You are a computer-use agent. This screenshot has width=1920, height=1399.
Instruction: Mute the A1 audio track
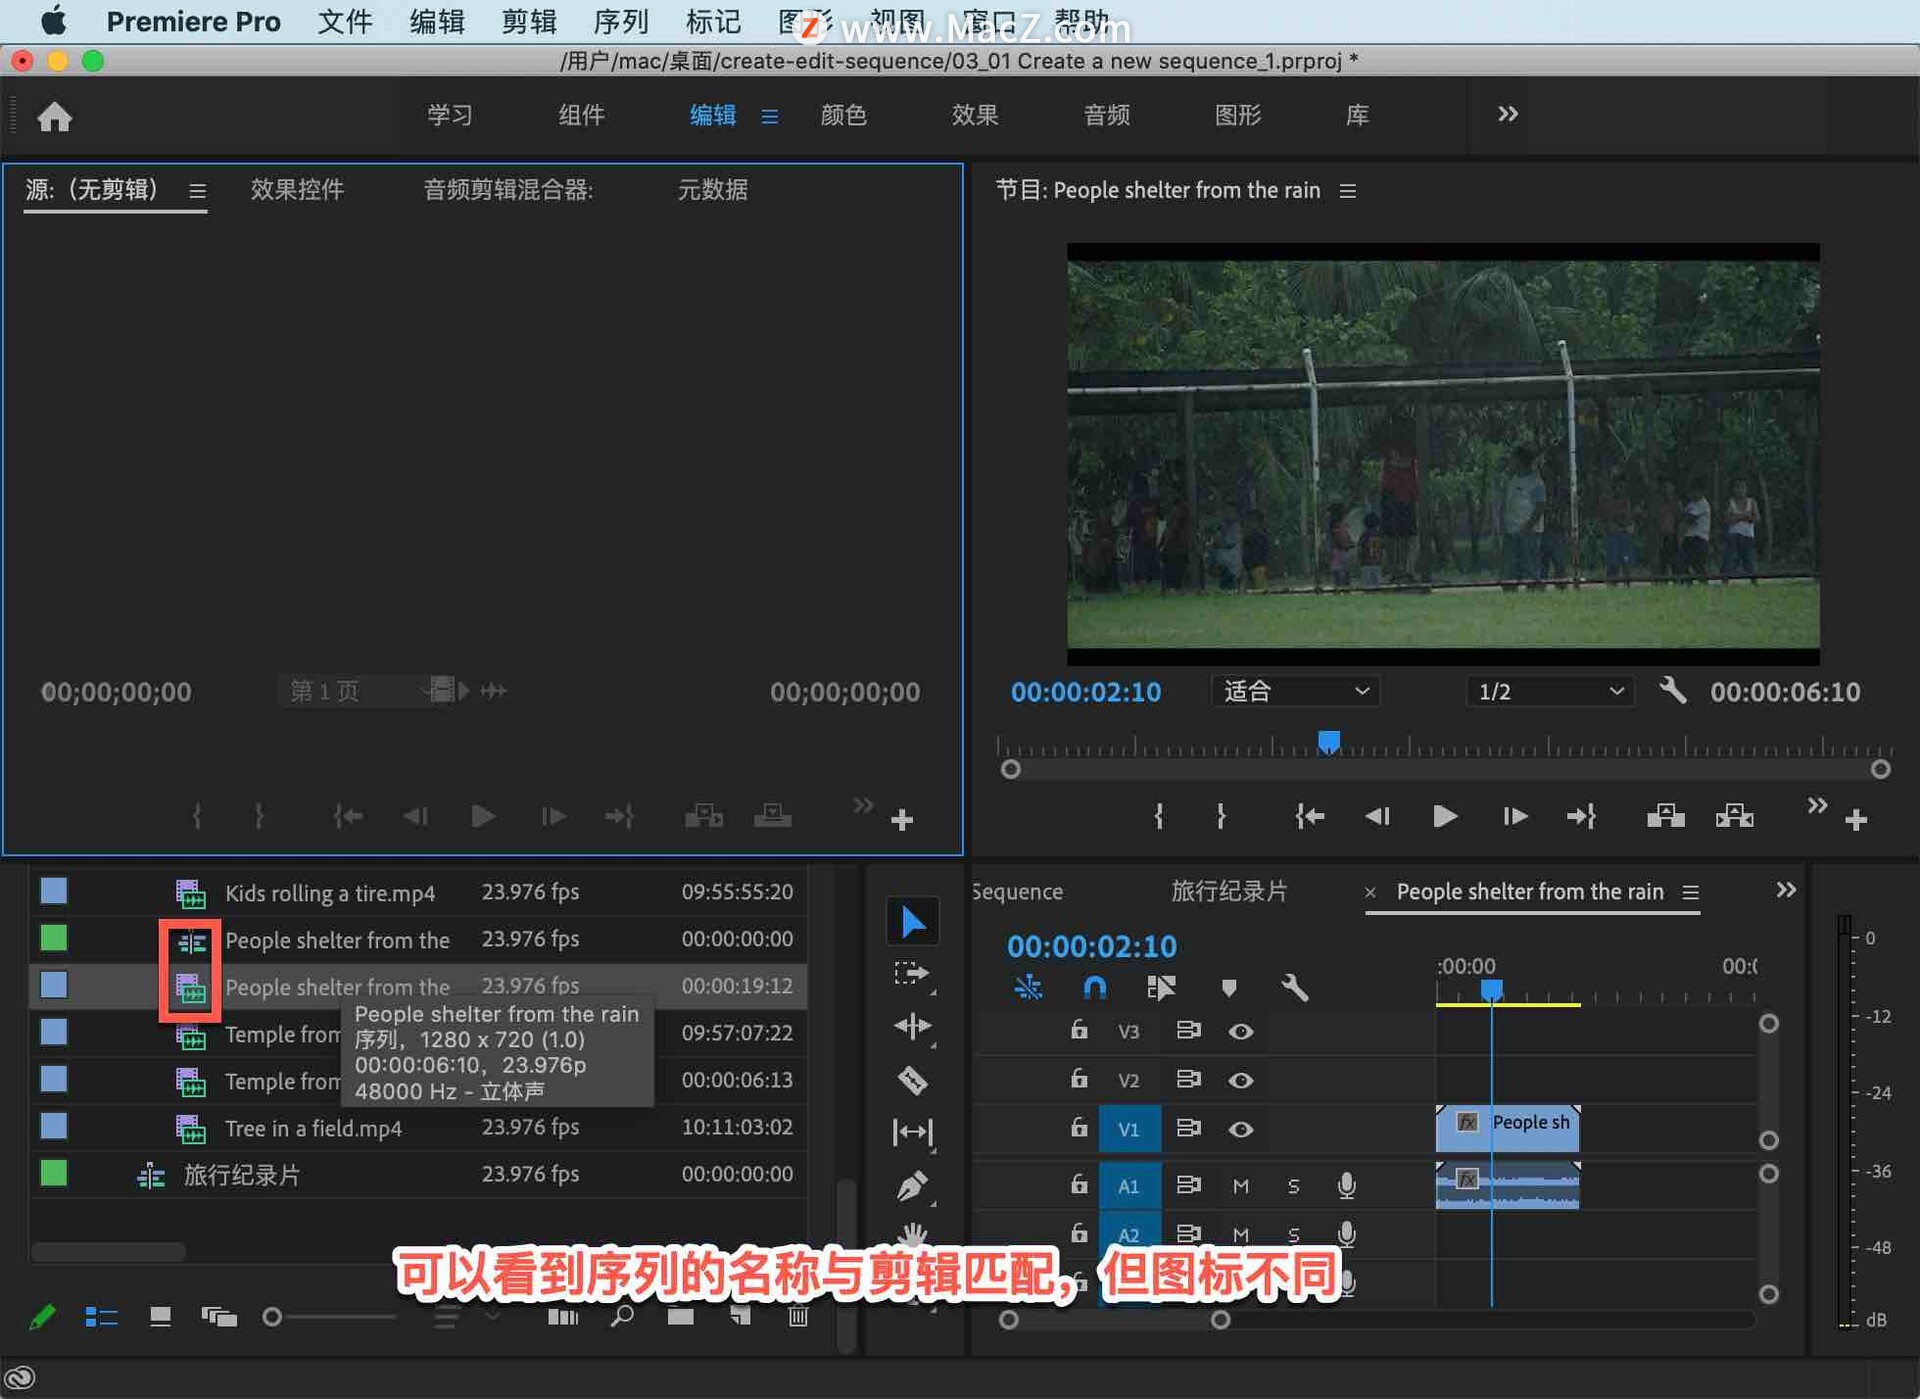(x=1240, y=1186)
